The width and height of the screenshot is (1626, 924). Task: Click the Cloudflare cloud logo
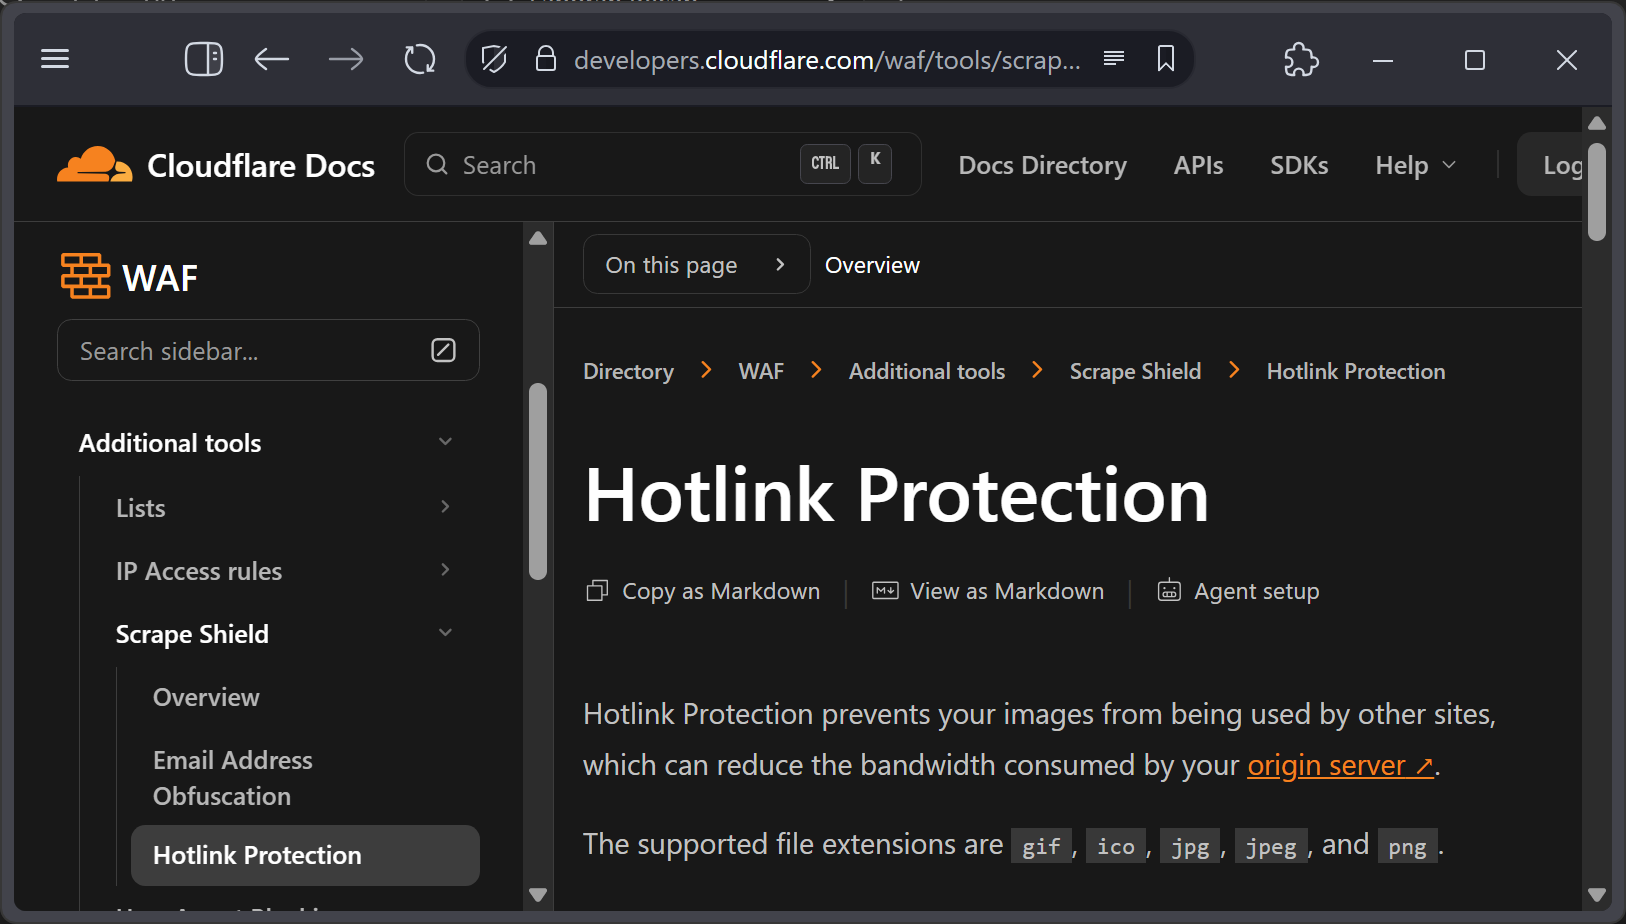tap(94, 165)
